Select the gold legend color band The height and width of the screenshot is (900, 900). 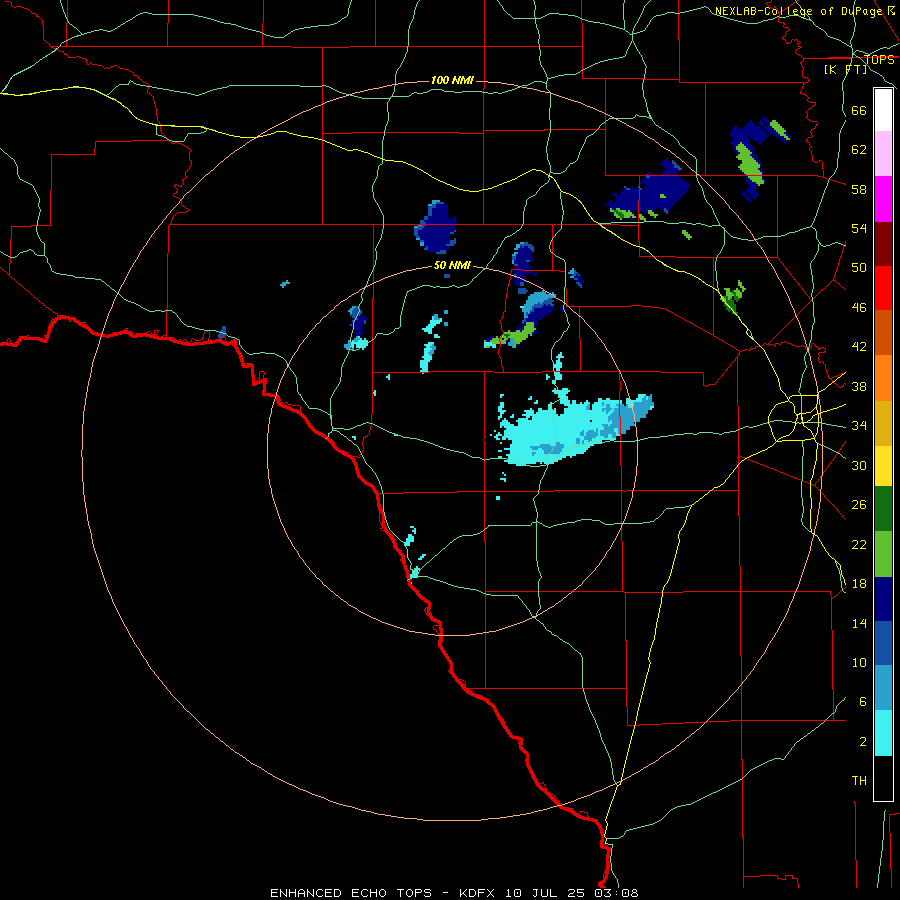click(x=883, y=423)
